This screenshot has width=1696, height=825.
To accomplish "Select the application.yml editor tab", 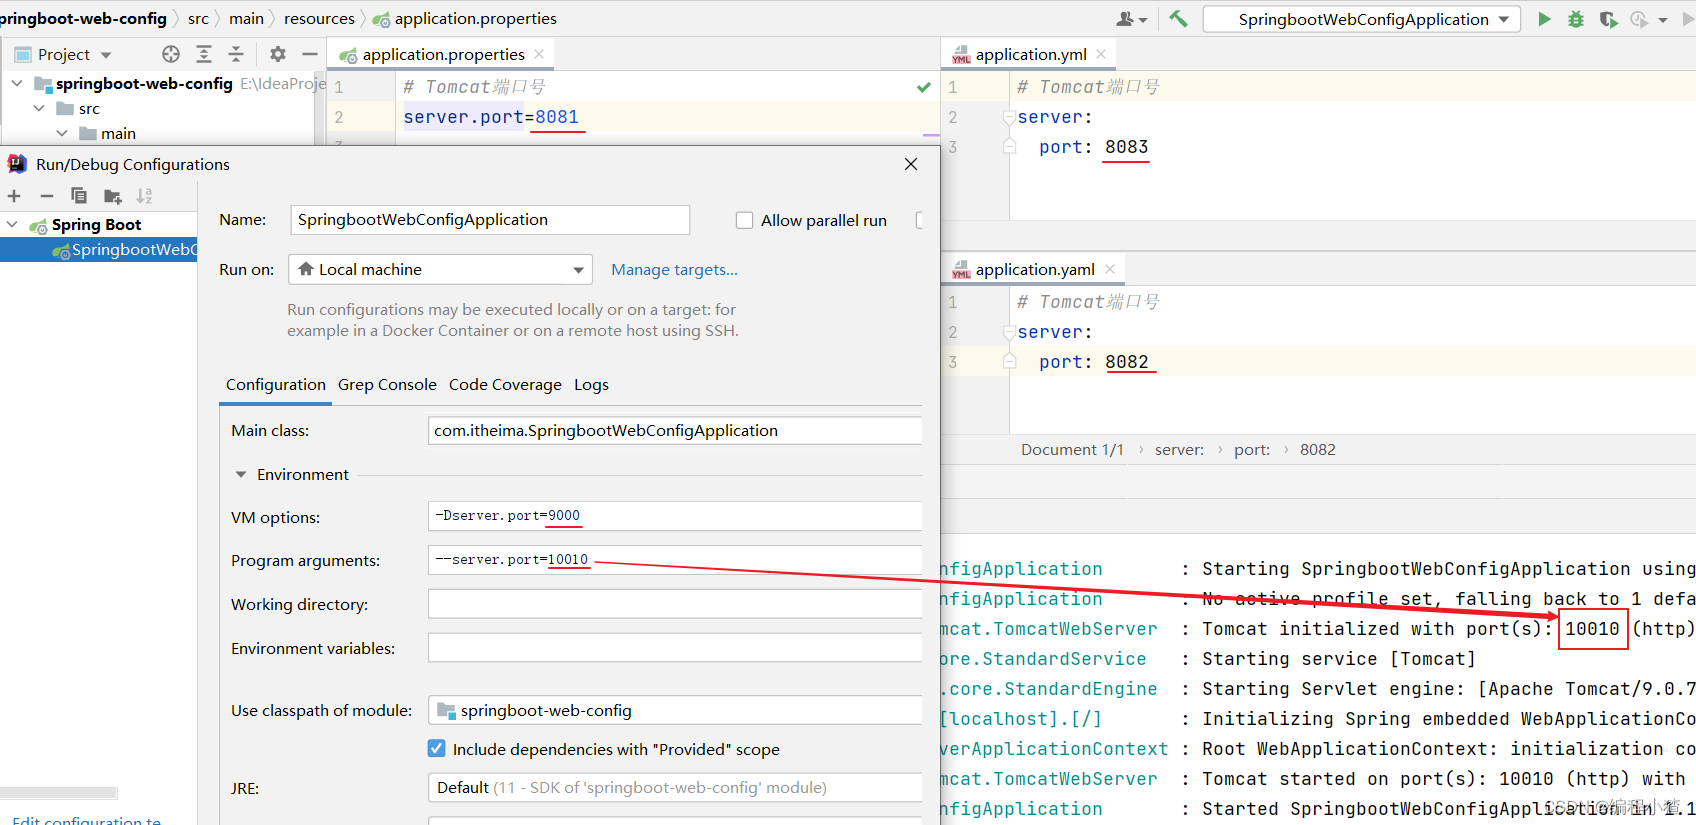I will pos(1030,54).
